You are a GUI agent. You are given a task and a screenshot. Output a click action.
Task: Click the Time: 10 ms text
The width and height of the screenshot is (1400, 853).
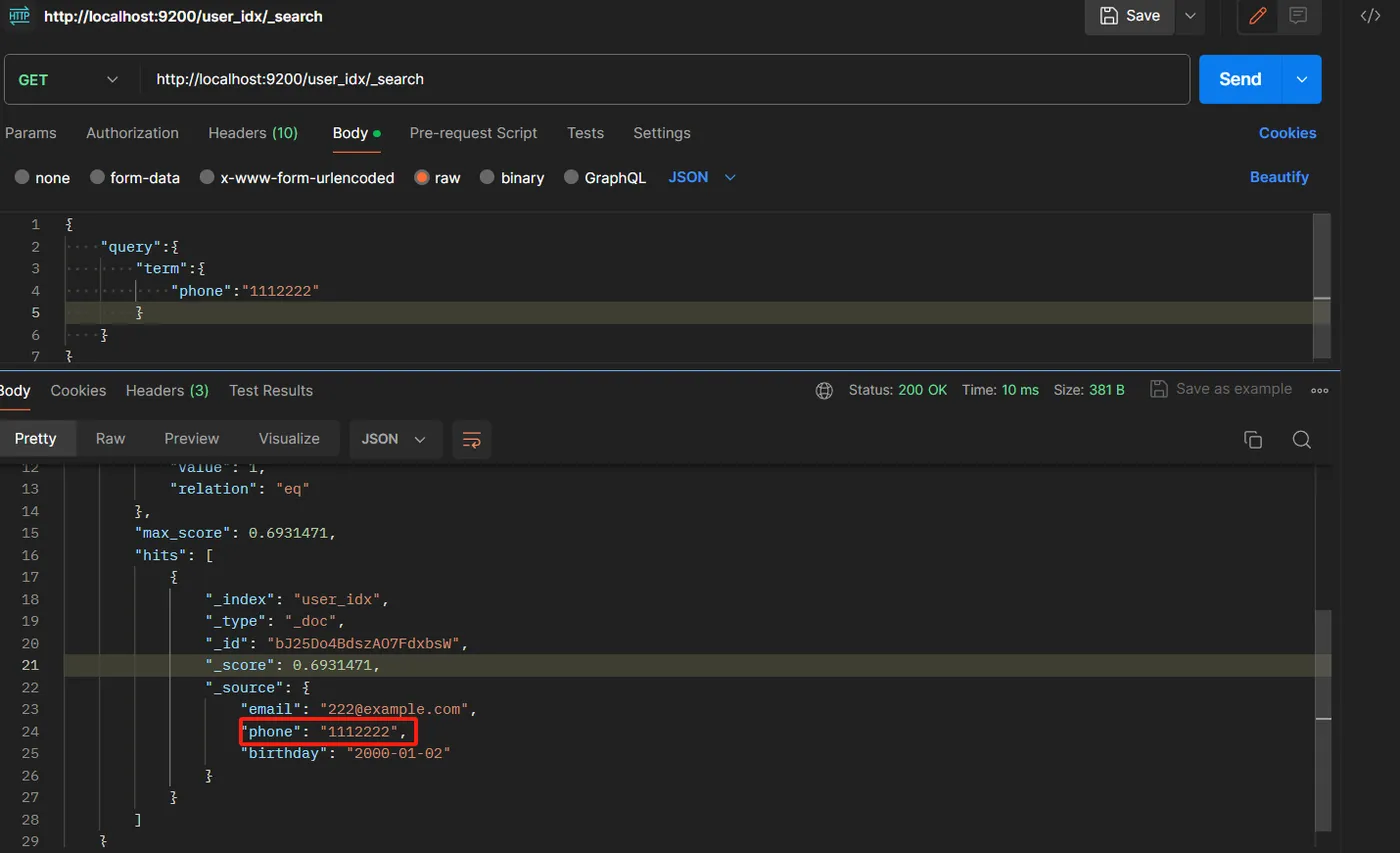(x=1000, y=390)
